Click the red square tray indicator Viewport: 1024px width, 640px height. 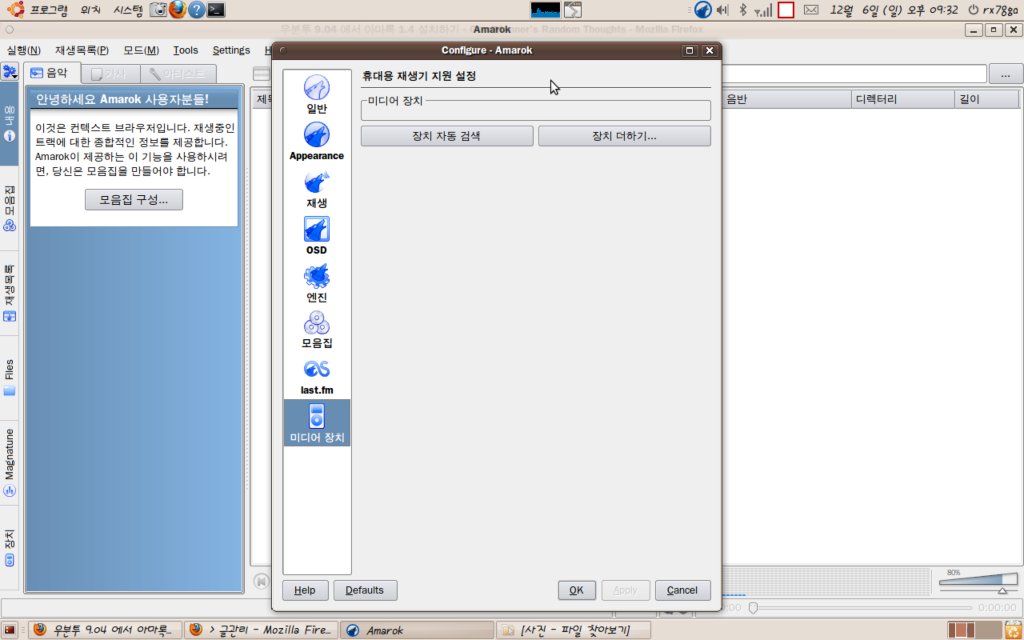(786, 10)
